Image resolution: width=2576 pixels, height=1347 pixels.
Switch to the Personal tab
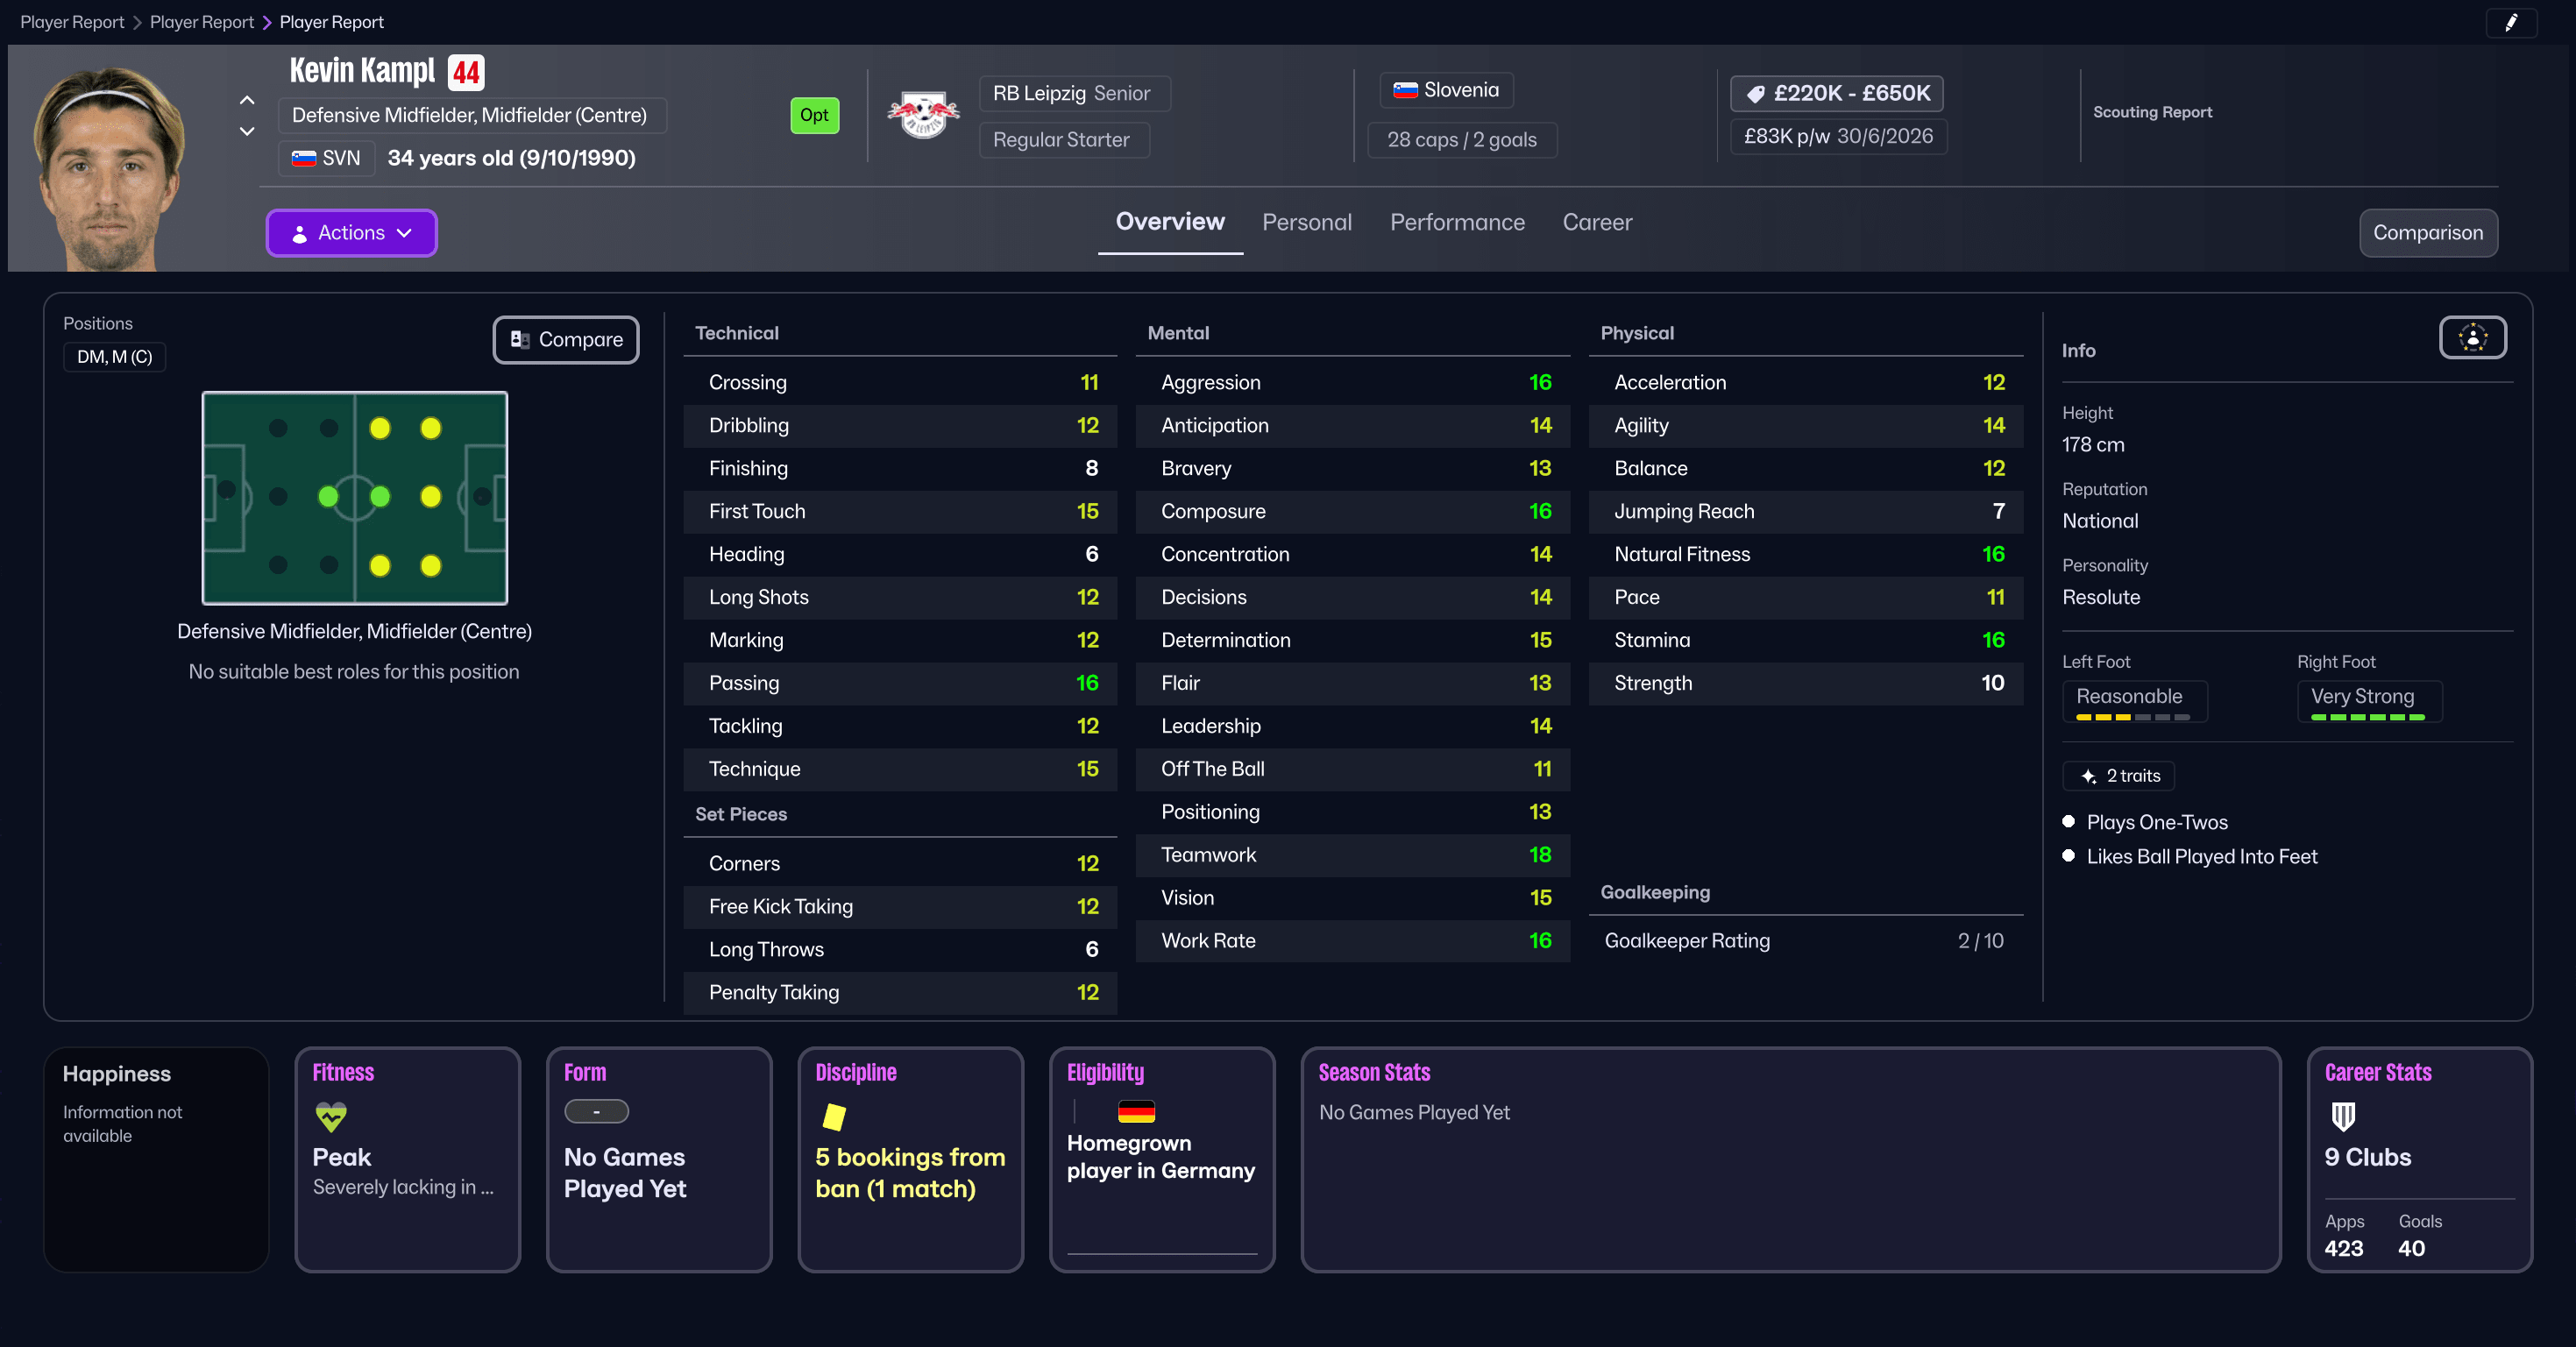pyautogui.click(x=1306, y=222)
